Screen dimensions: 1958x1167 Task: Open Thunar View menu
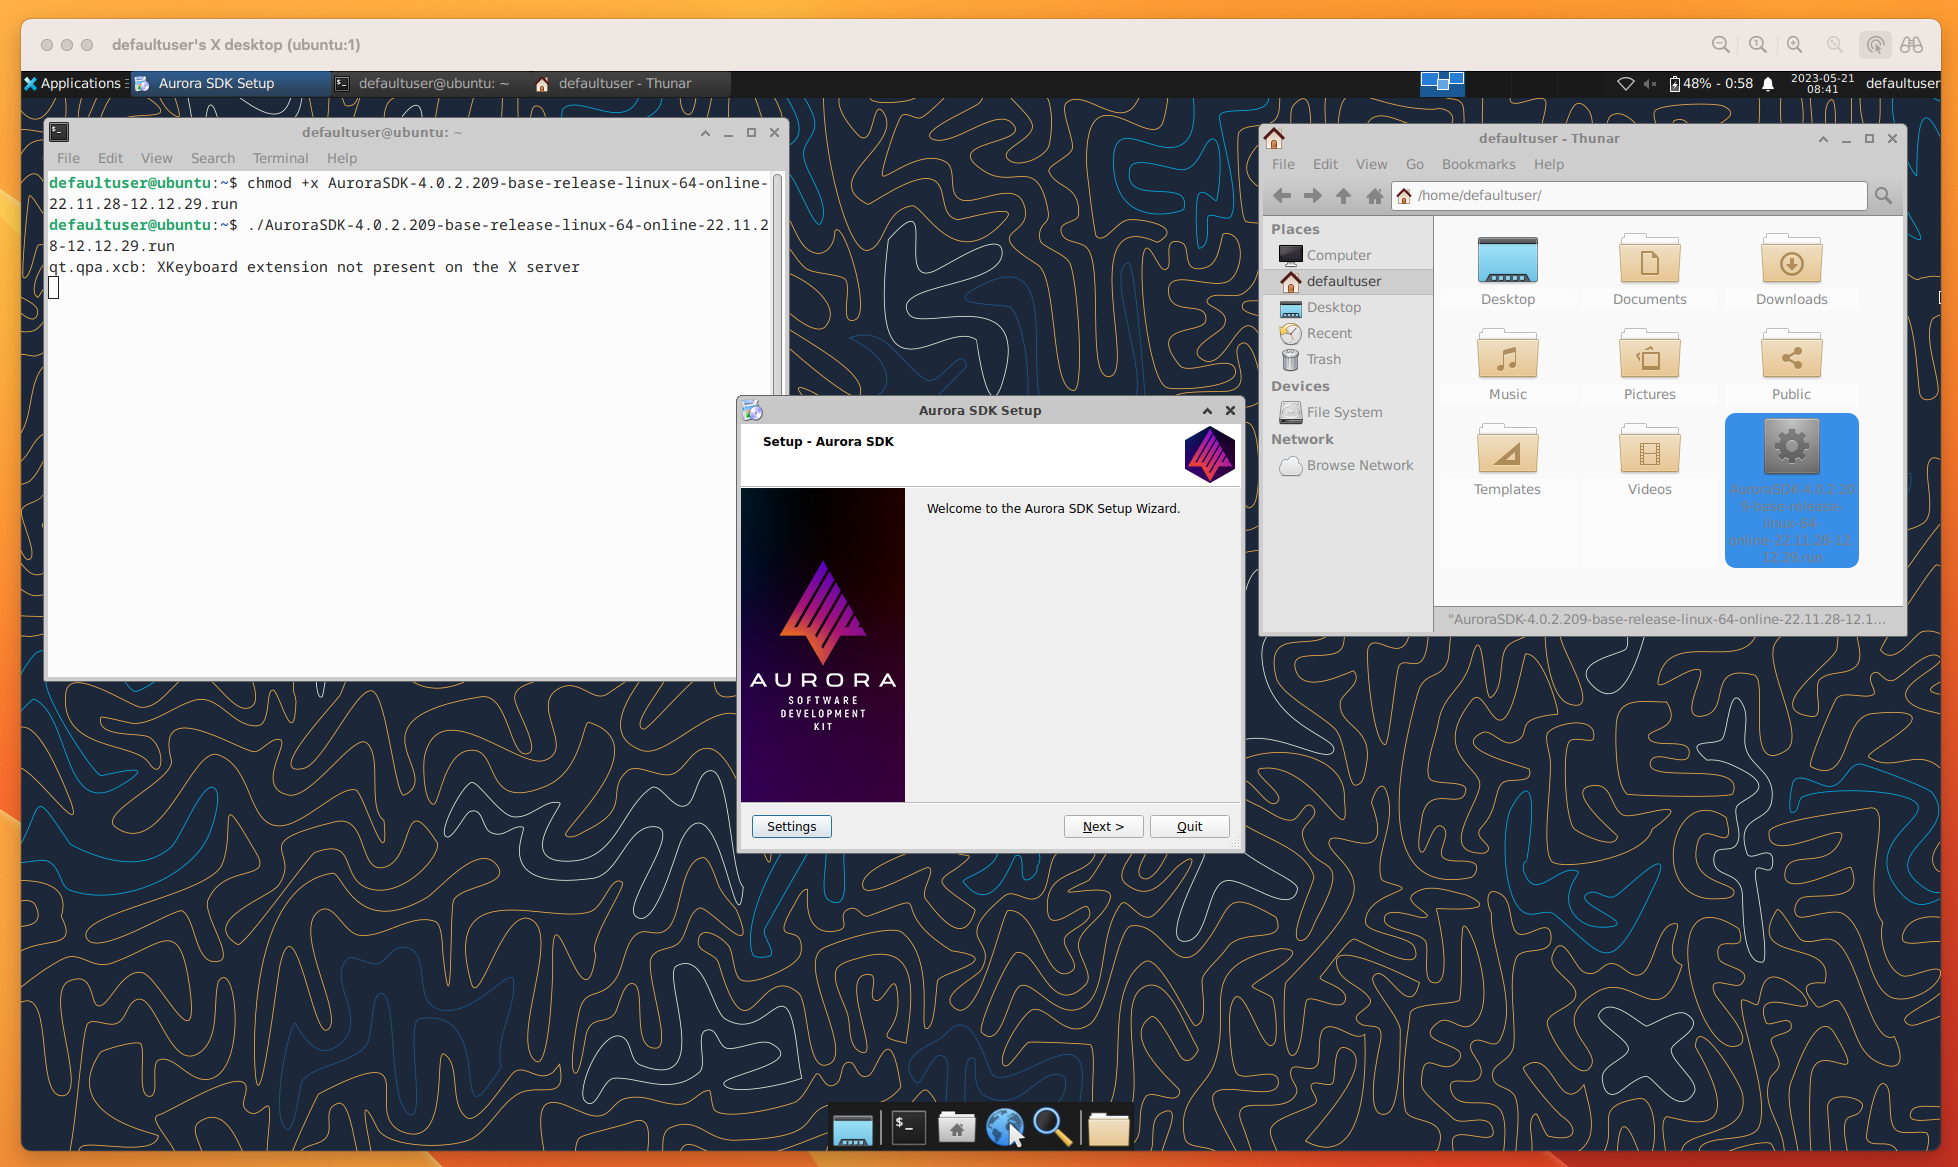1371,164
